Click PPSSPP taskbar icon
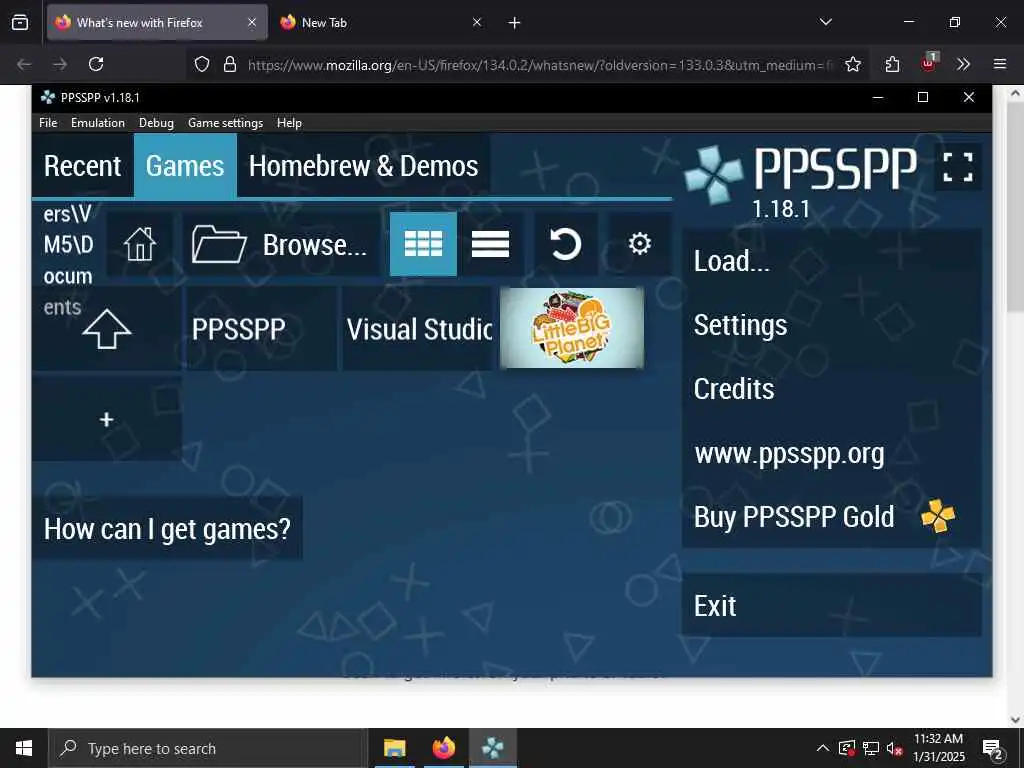The width and height of the screenshot is (1024, 768). pyautogui.click(x=493, y=748)
